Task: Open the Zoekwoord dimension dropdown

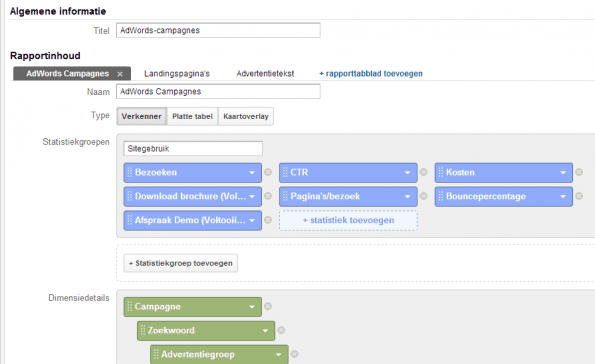Action: pyautogui.click(x=265, y=331)
